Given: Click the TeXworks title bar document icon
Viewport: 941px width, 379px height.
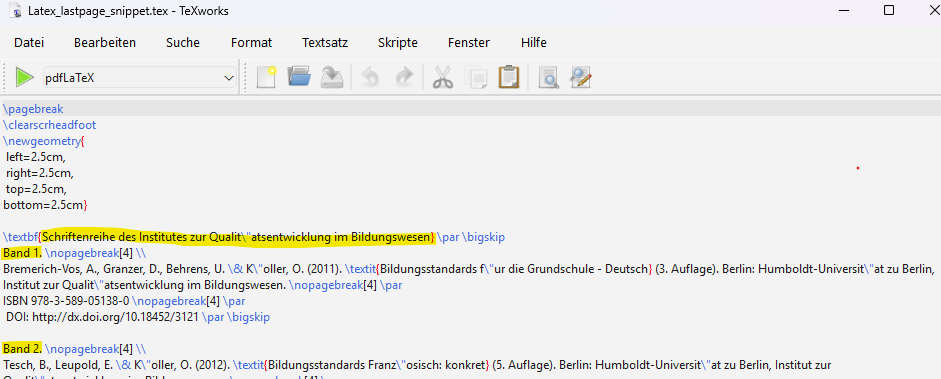Looking at the screenshot, I should (x=17, y=11).
